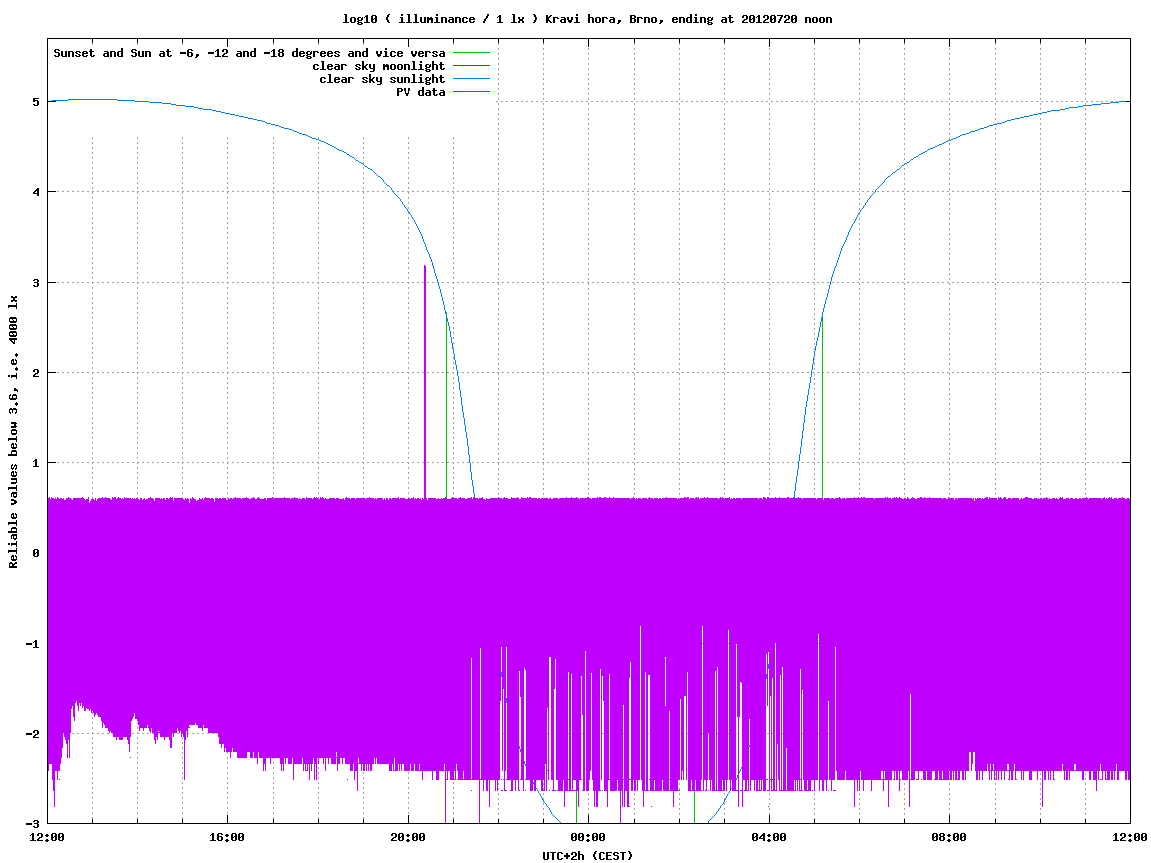Click the y-axis tick label -3
The height and width of the screenshot is (863, 1151).
[32, 824]
